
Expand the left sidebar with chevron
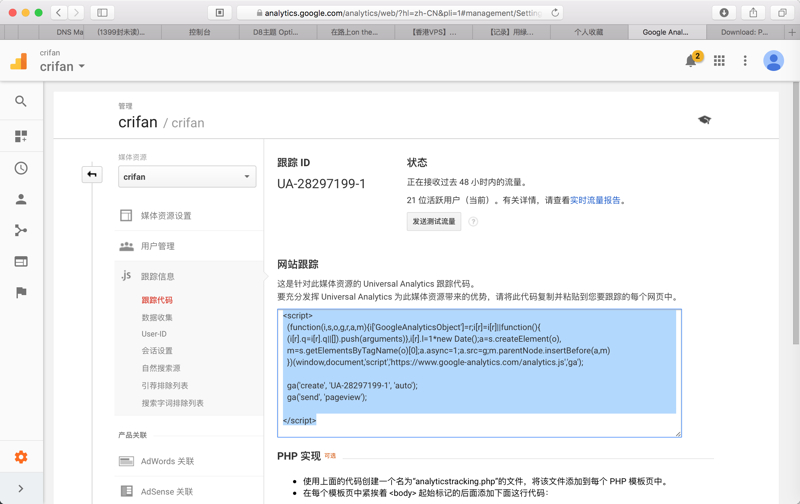tap(21, 489)
